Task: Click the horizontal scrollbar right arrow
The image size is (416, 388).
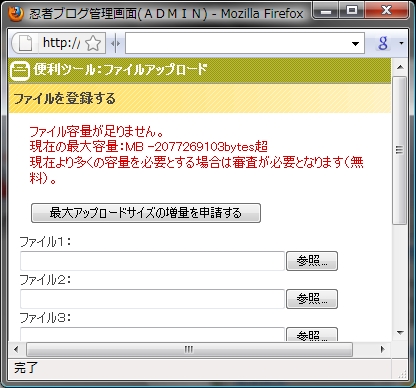Action: pos(383,349)
